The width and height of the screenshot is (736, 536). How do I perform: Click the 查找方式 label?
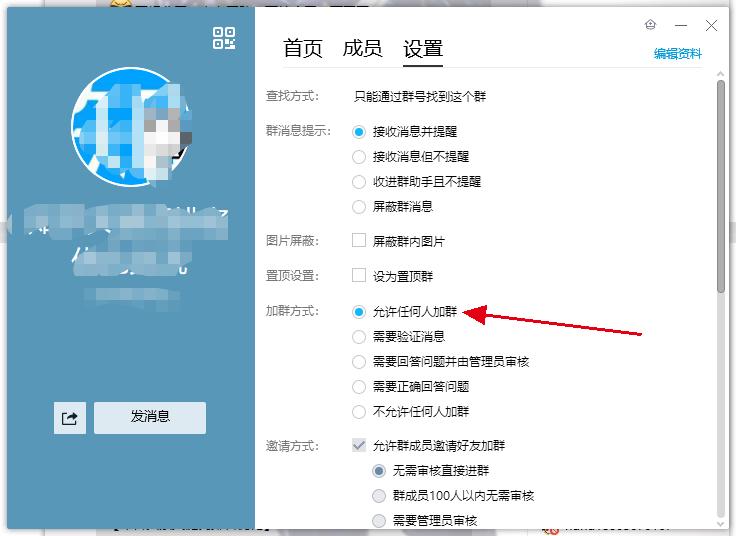(292, 96)
